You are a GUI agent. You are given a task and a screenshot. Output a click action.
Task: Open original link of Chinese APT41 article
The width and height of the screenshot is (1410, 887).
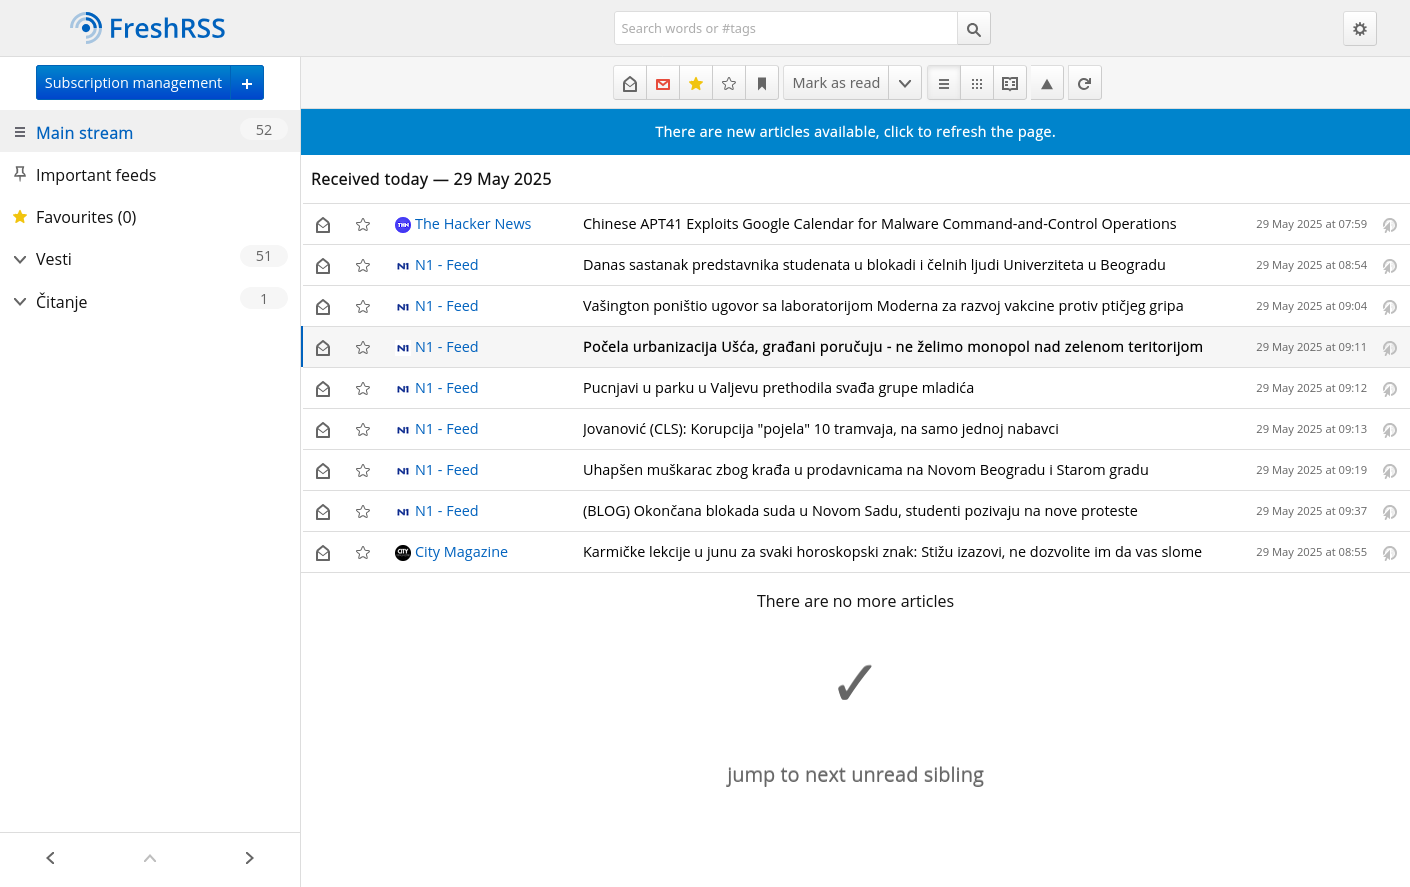click(1390, 225)
